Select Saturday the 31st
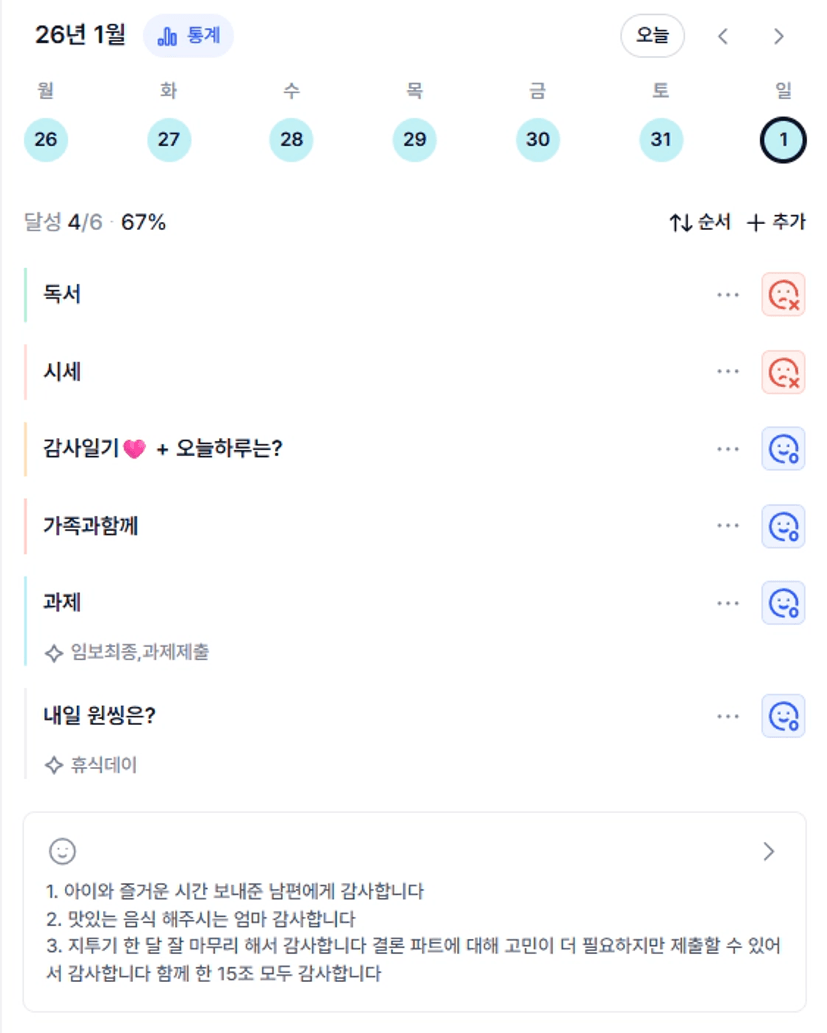The image size is (827, 1033). tap(660, 139)
